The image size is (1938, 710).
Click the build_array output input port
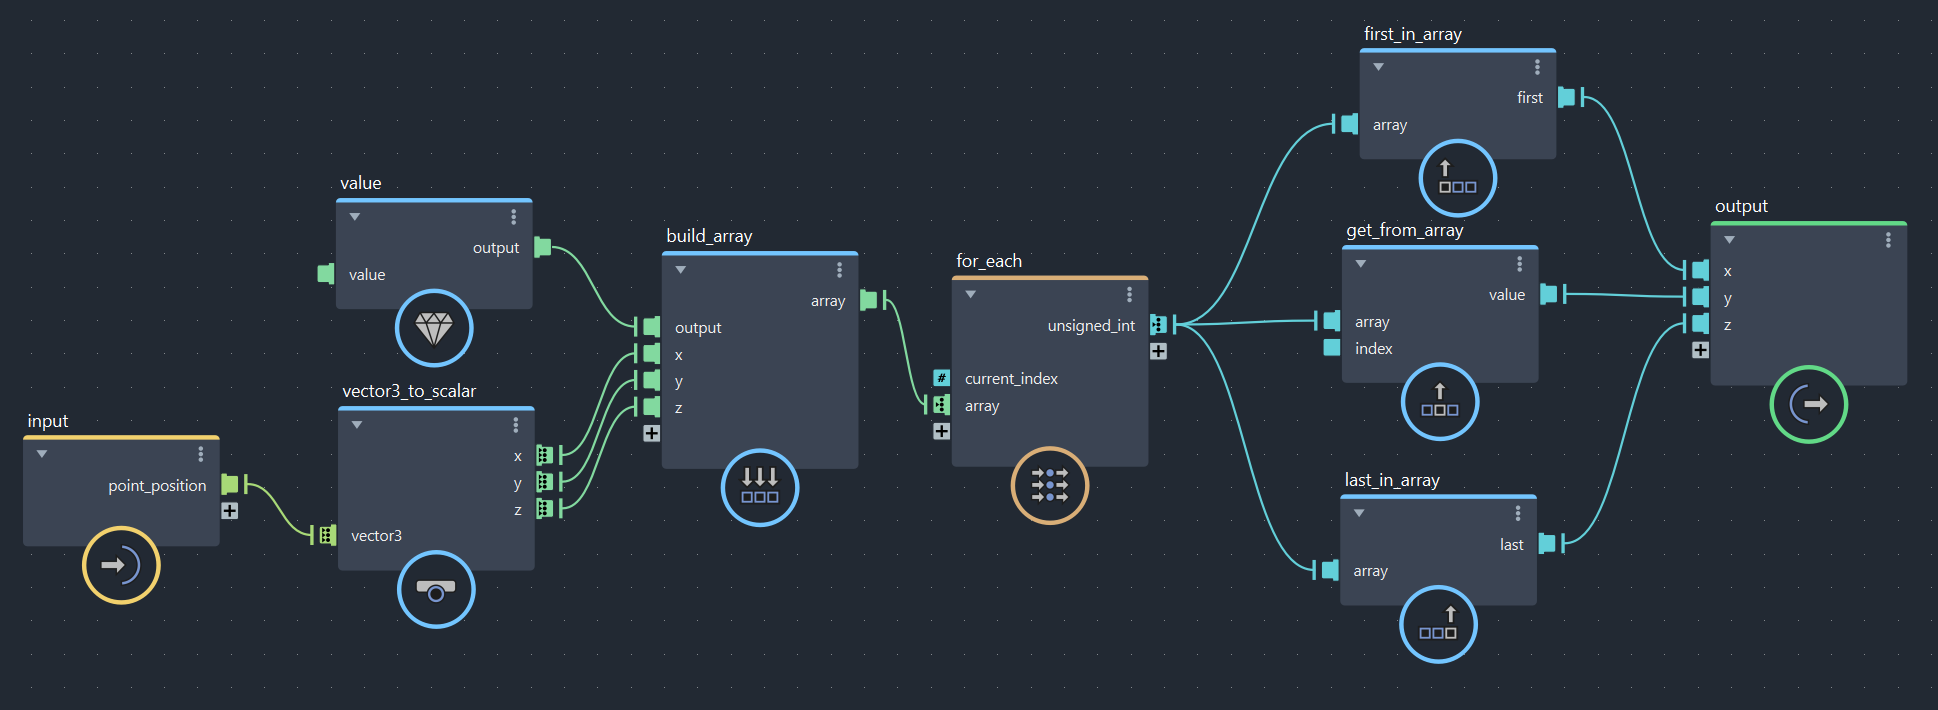coord(652,326)
